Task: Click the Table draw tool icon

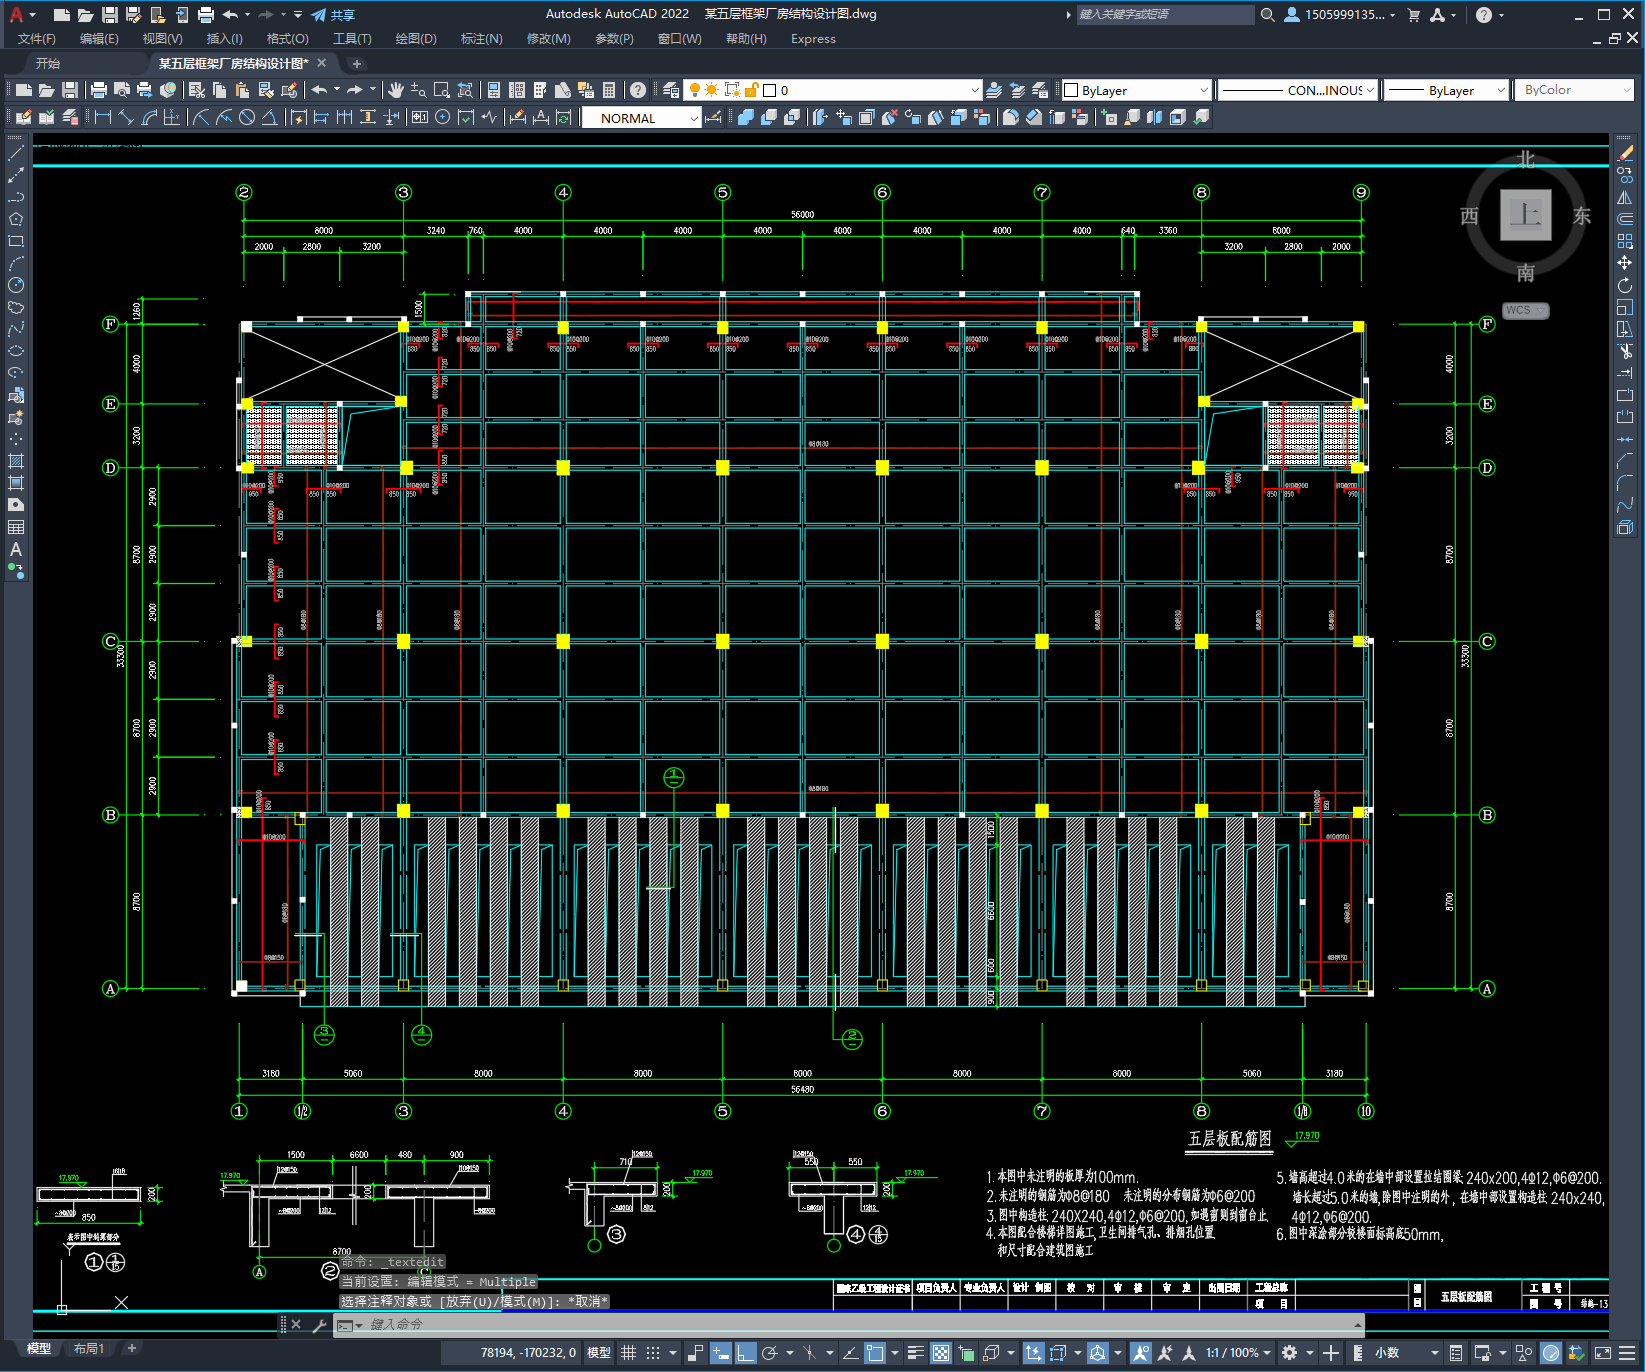Action: [16, 527]
